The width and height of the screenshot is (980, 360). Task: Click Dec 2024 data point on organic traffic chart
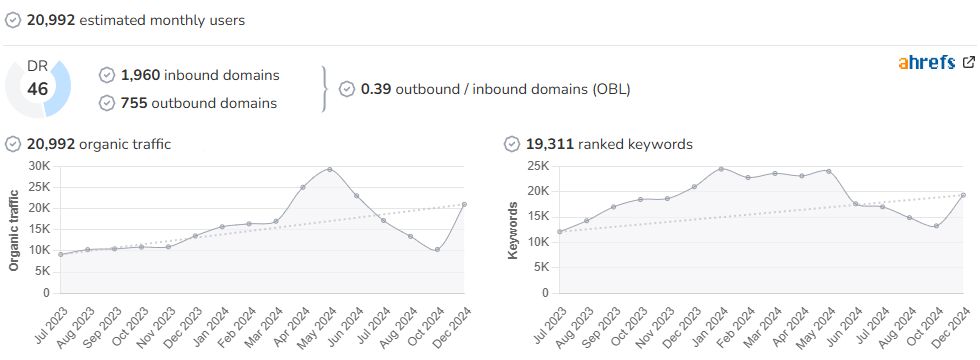pos(464,204)
